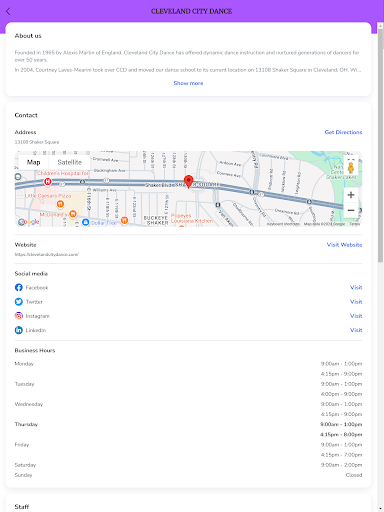
Task: Expand About us with Show more
Action: pyautogui.click(x=188, y=83)
